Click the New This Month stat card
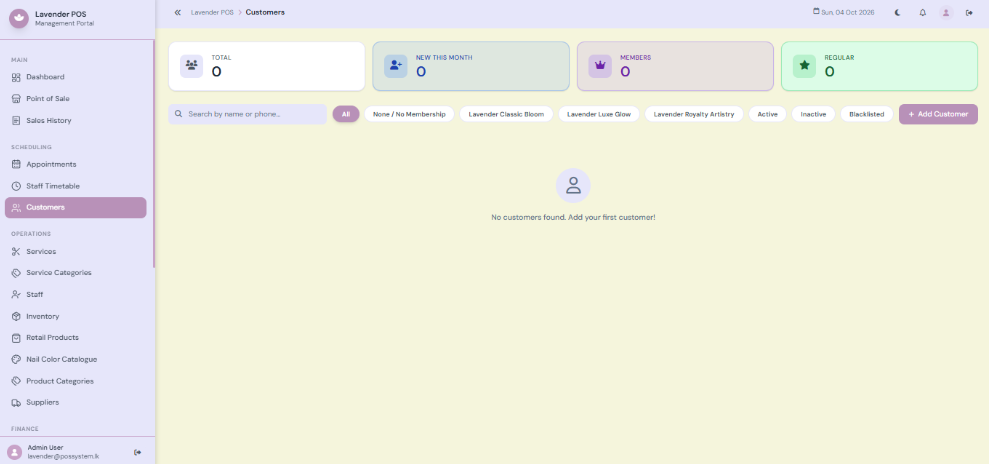 click(471, 66)
